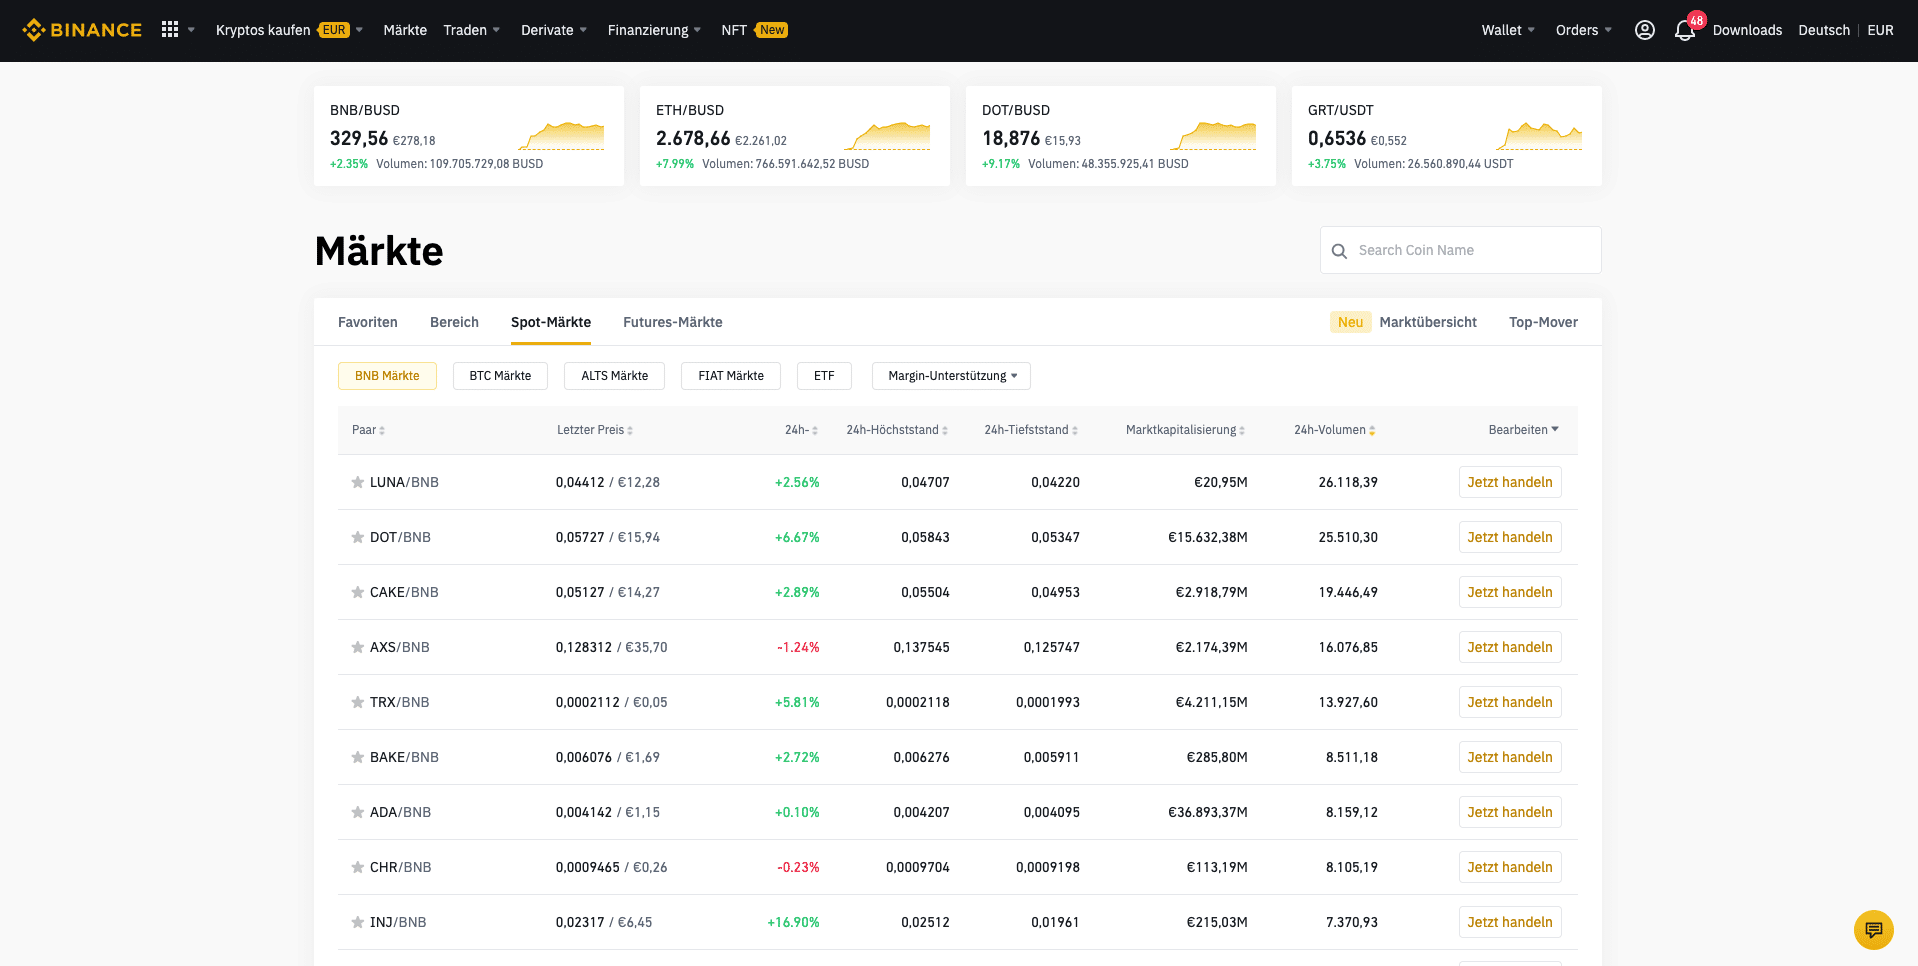Expand the Orders dropdown
The width and height of the screenshot is (1918, 966).
click(x=1584, y=30)
